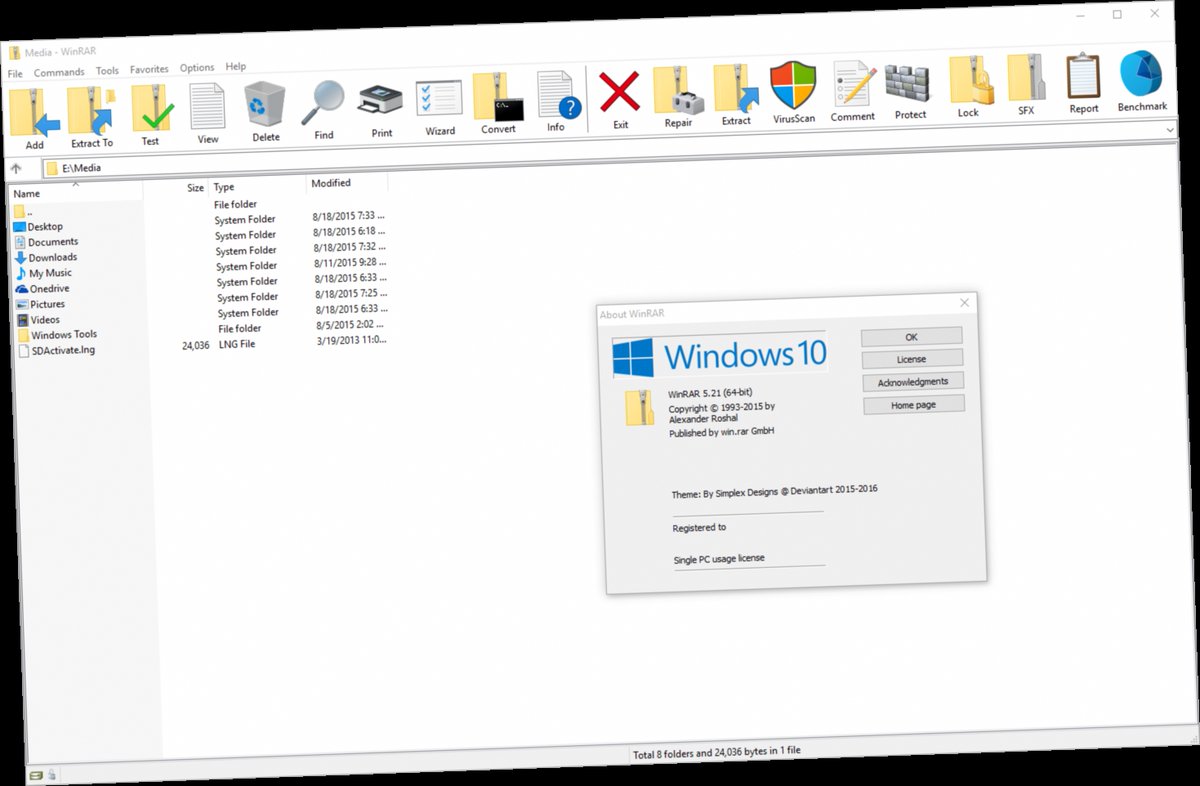Click the 24,036 size value in list
1200x786 pixels.
pyautogui.click(x=196, y=346)
